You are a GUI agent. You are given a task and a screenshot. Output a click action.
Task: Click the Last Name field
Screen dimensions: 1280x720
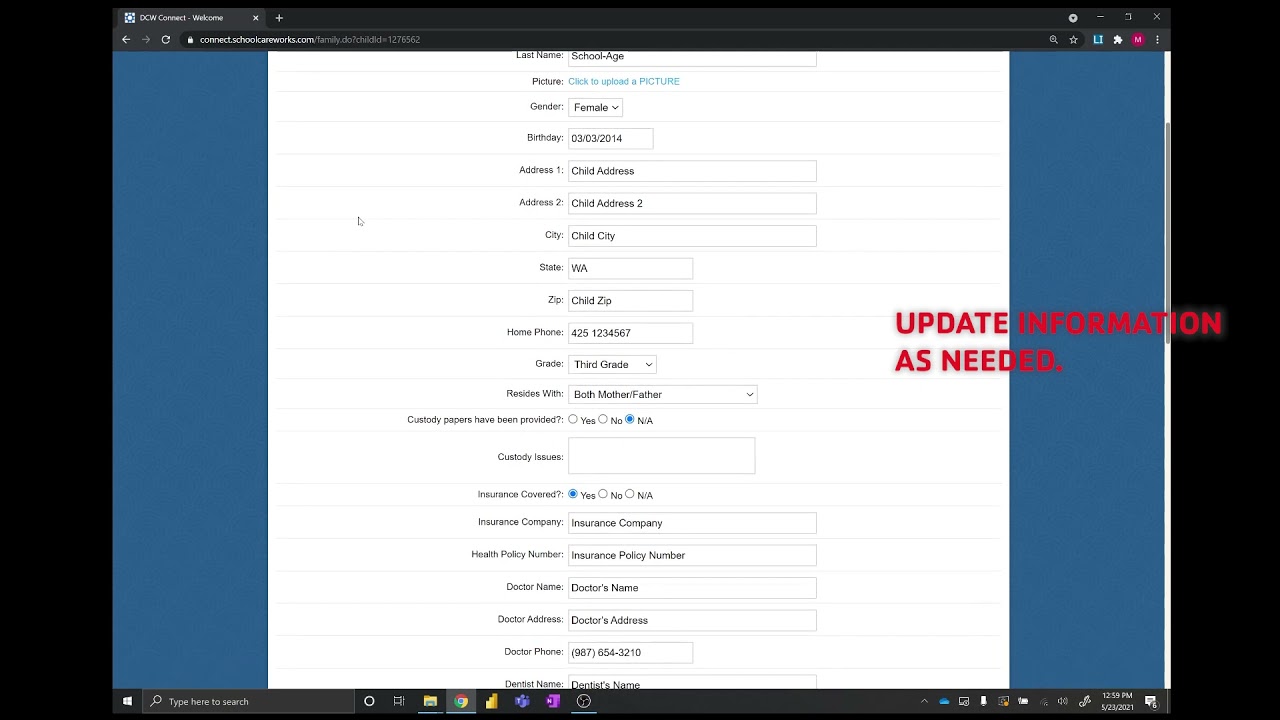pos(692,58)
